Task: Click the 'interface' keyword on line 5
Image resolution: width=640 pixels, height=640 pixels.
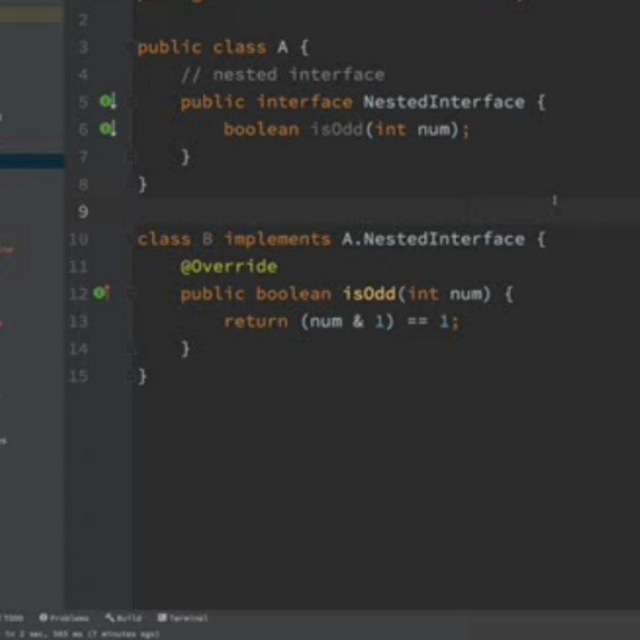Action: (x=304, y=102)
